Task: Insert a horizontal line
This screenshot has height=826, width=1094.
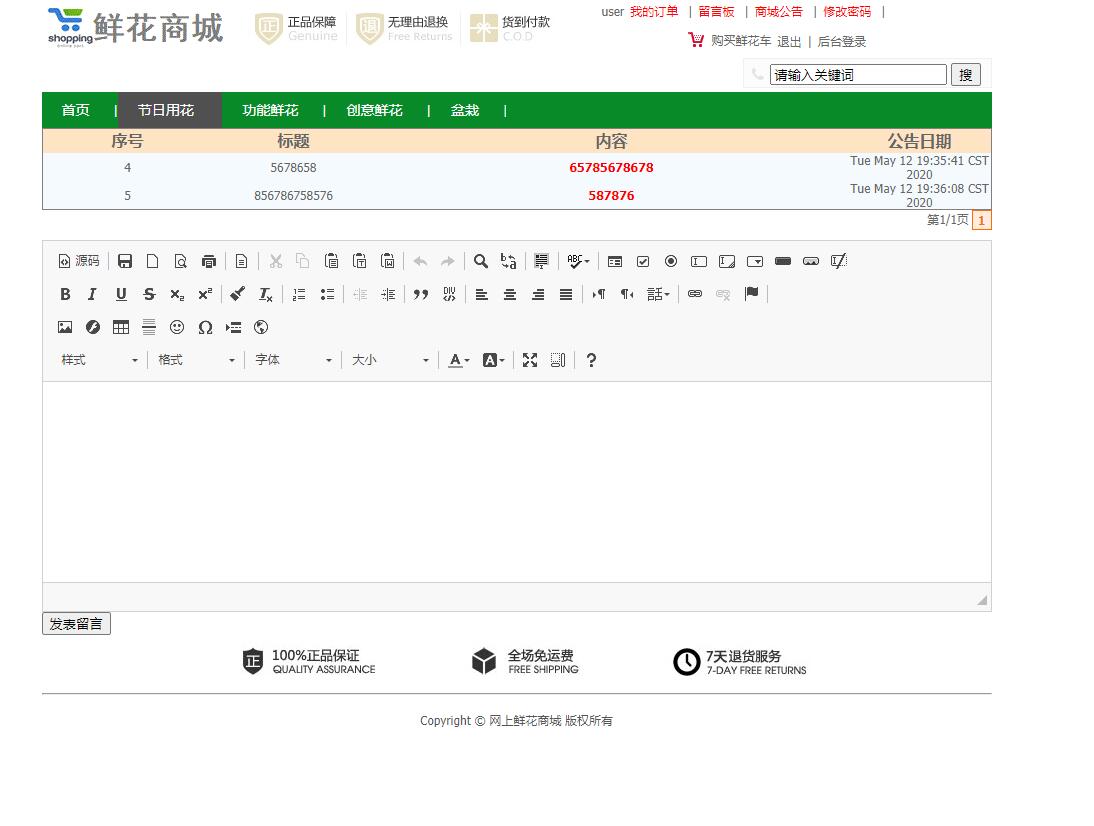Action: coord(149,327)
